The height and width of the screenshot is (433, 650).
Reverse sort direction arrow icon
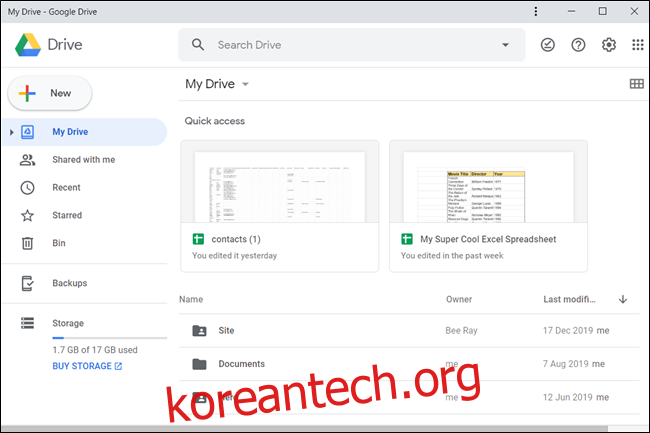(623, 299)
